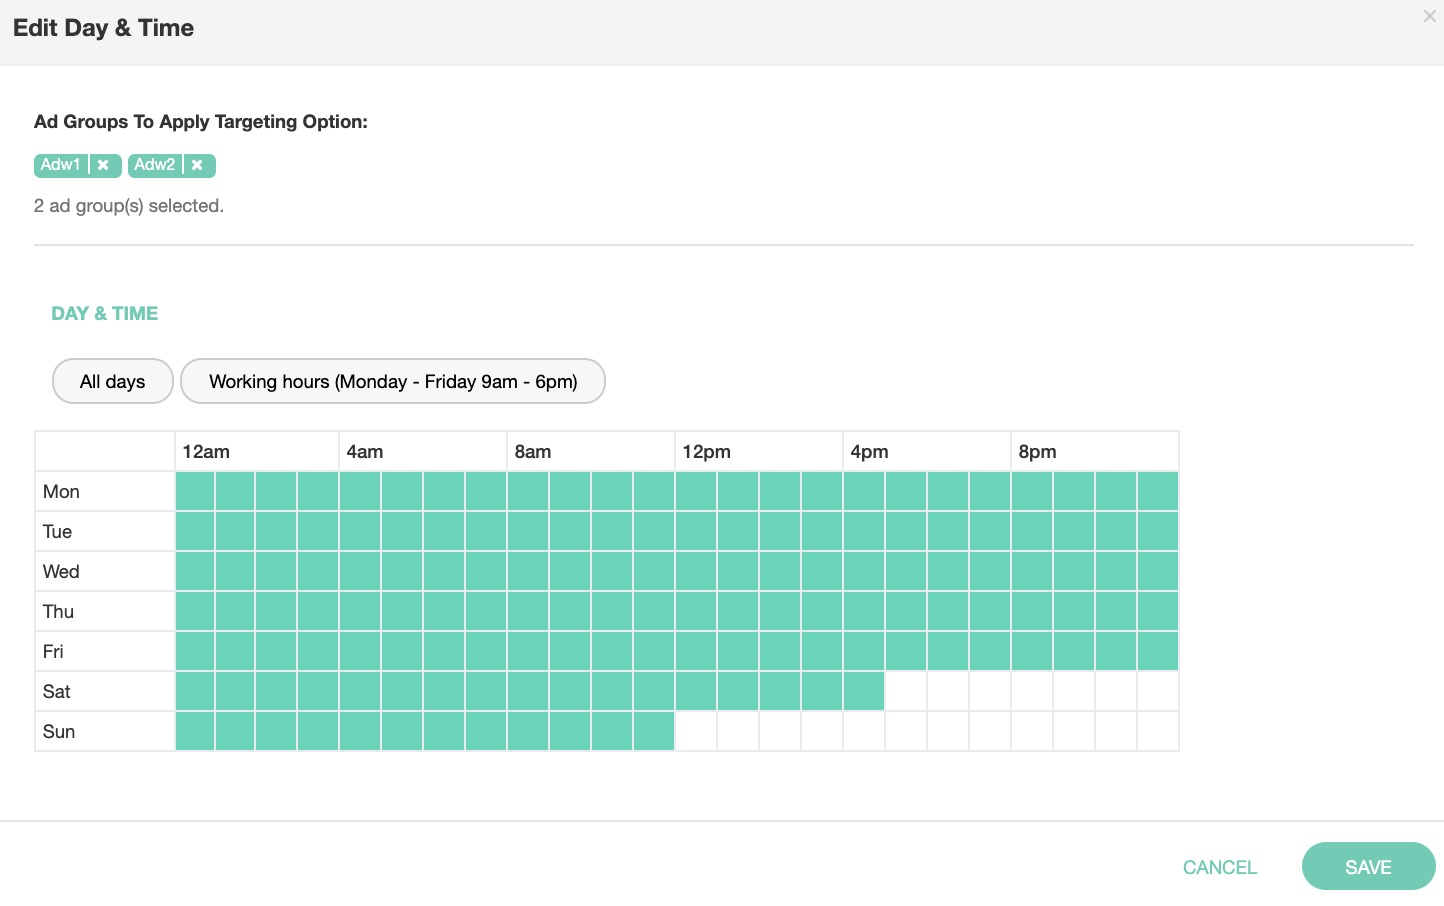
Task: Toggle the Thursday 4am time slot
Action: tap(359, 611)
